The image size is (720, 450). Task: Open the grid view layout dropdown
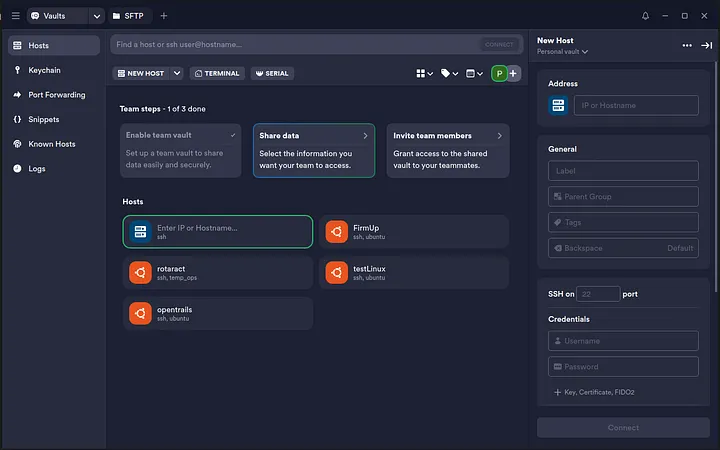(x=424, y=73)
